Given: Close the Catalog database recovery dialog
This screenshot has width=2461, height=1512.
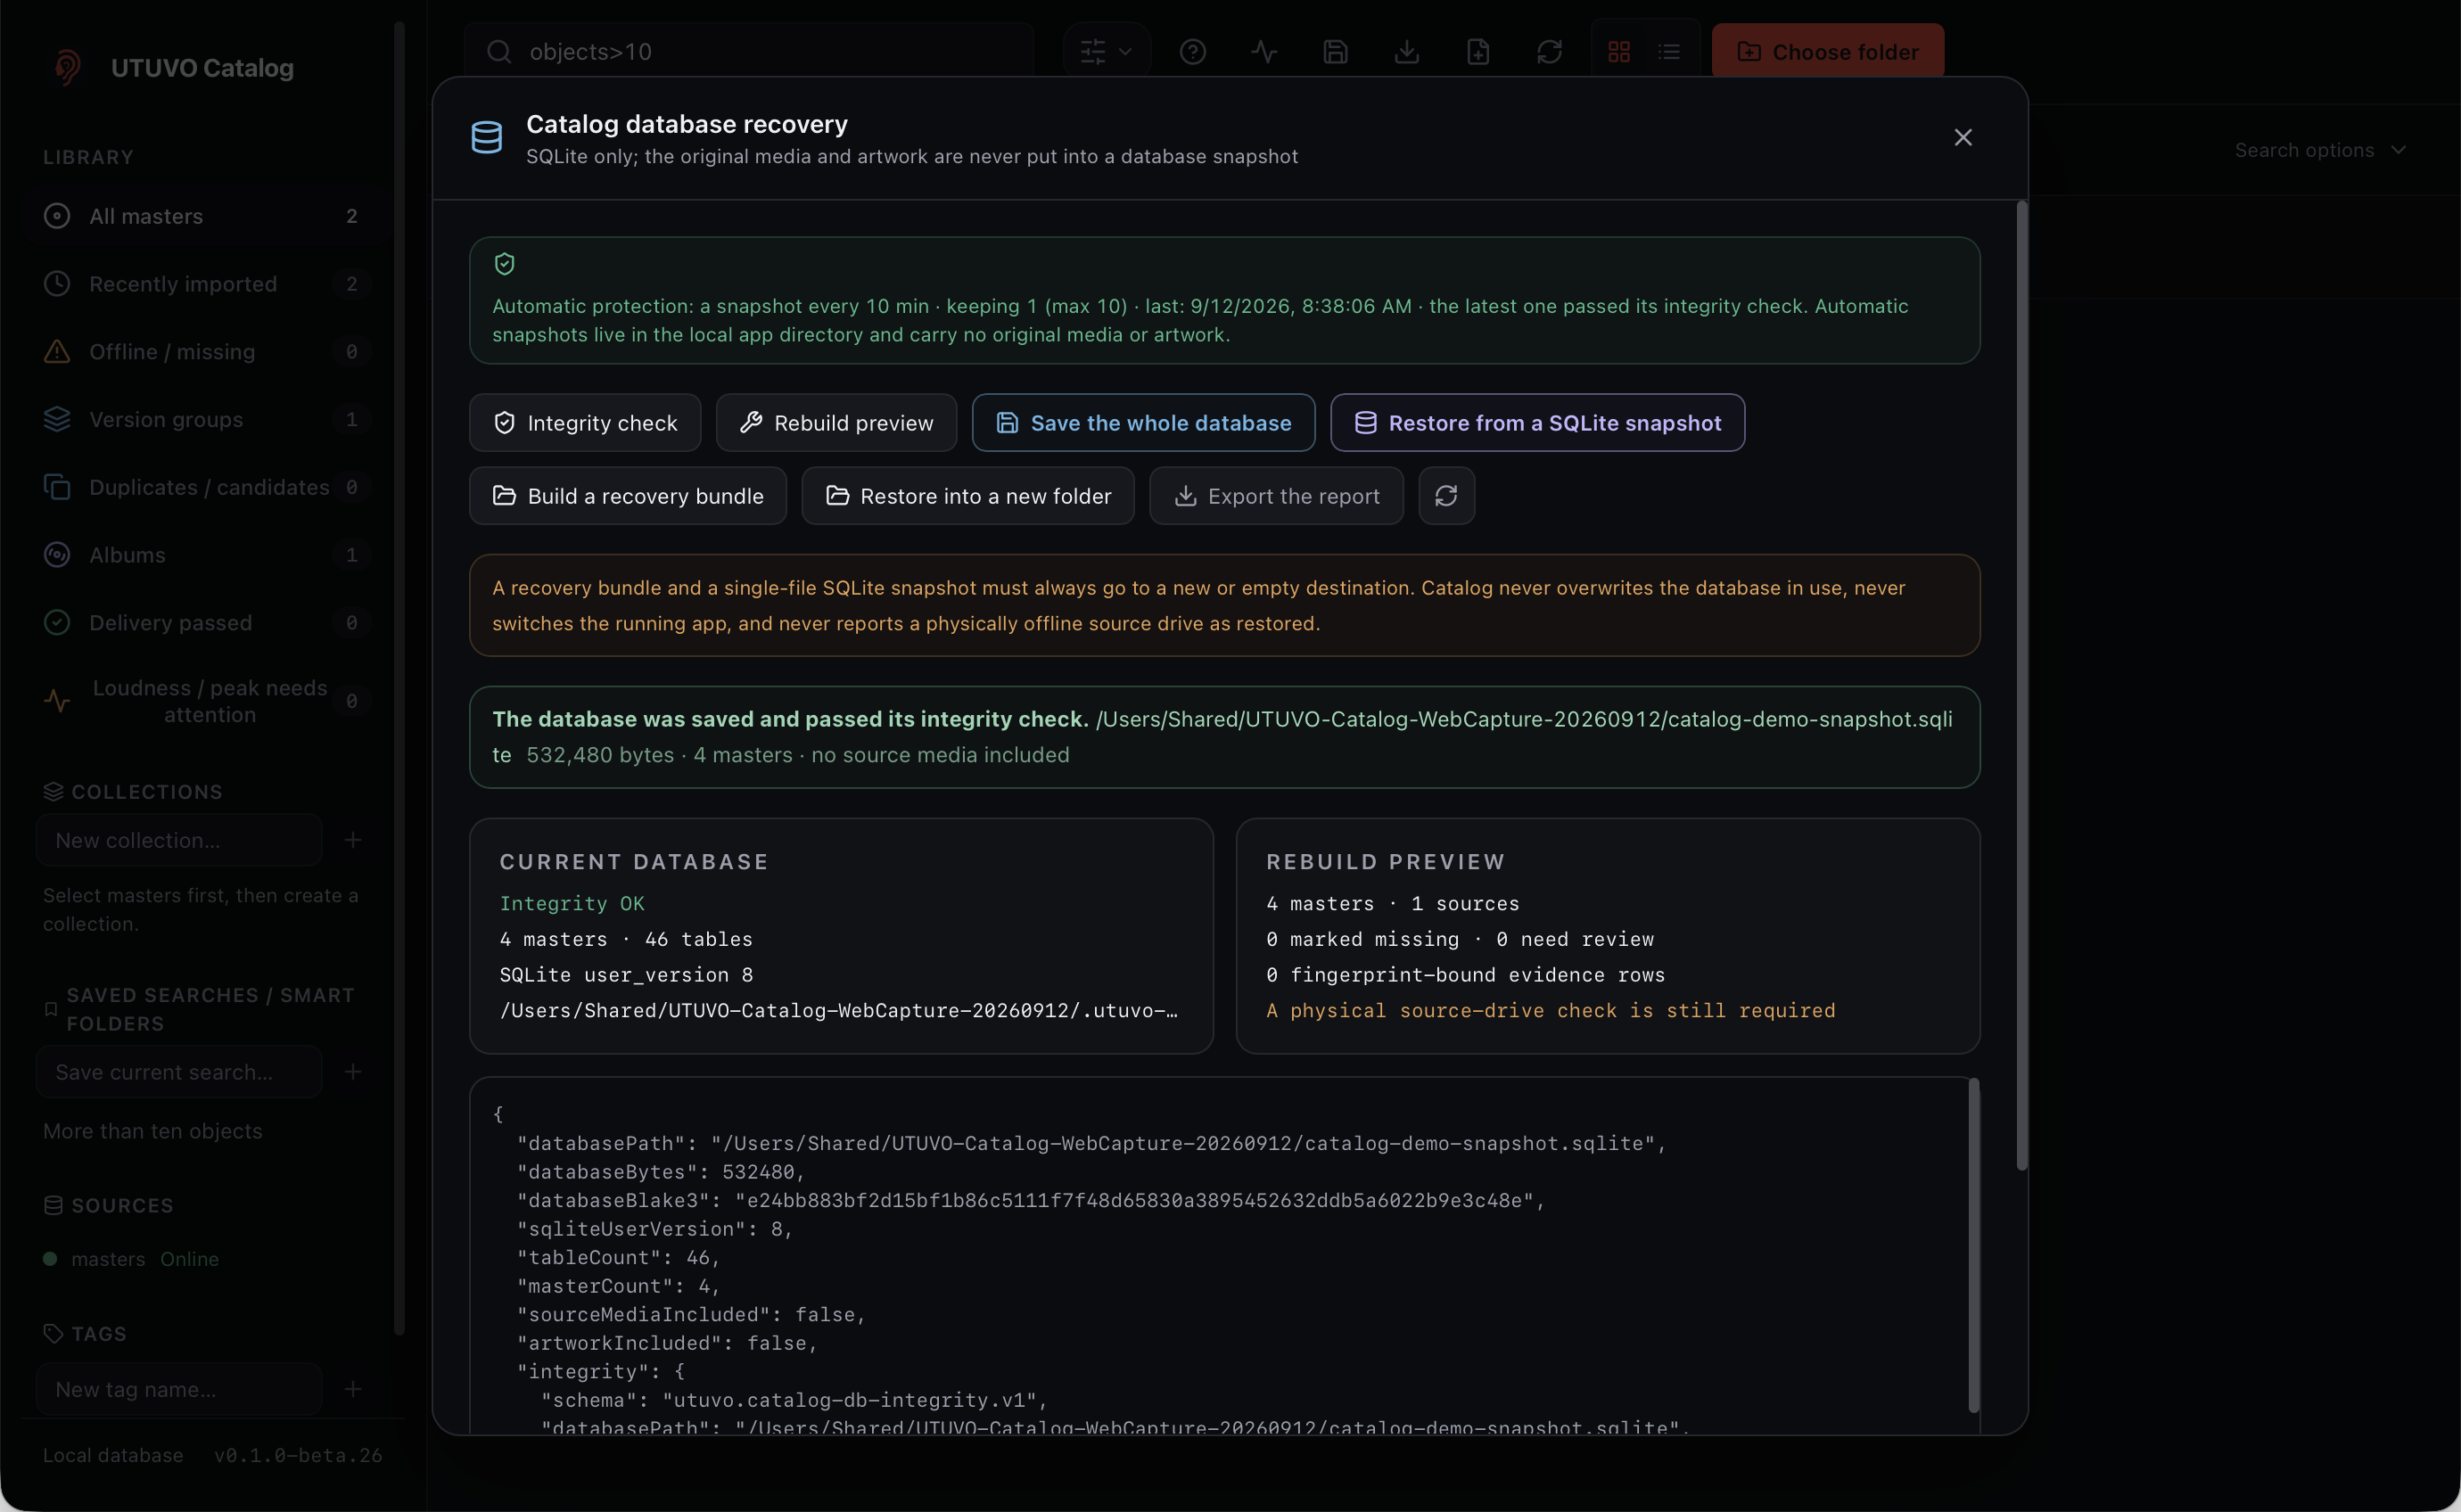Looking at the screenshot, I should coord(1962,137).
